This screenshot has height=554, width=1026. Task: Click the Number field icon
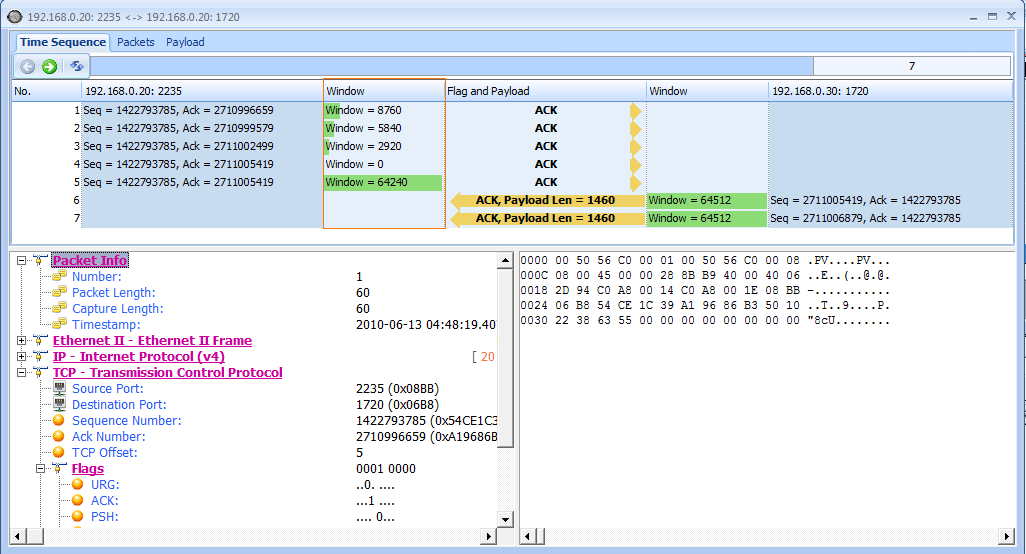pyautogui.click(x=60, y=275)
